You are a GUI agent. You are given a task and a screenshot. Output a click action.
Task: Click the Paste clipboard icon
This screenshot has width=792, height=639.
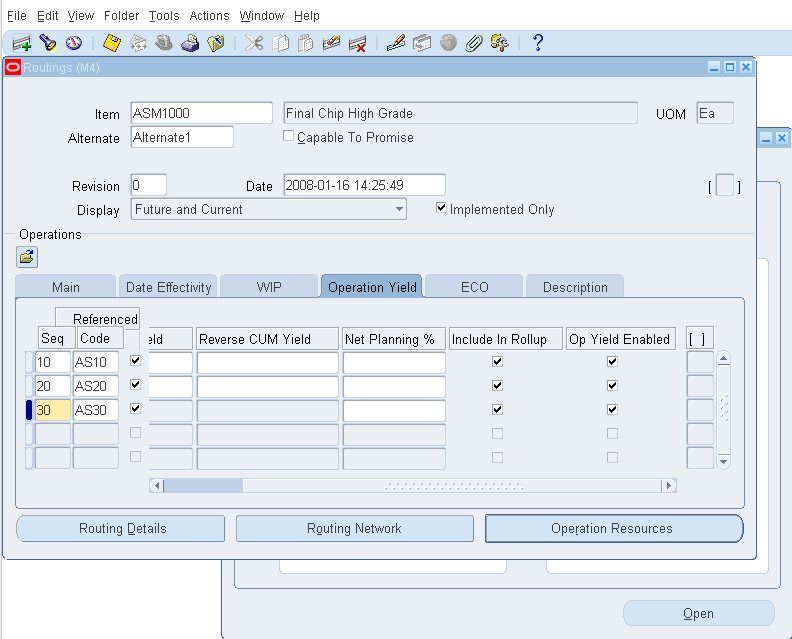(x=306, y=43)
